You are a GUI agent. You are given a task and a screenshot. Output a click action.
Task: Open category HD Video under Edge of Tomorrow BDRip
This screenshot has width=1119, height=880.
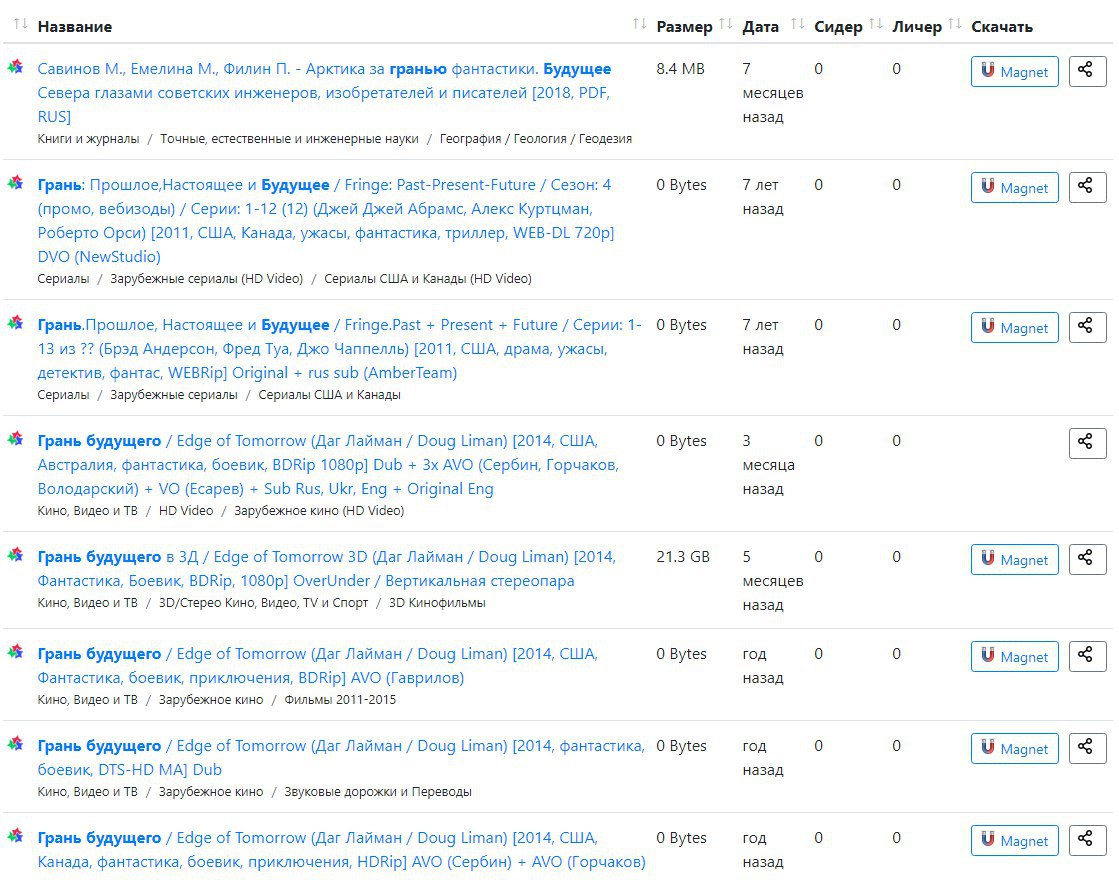pos(186,510)
